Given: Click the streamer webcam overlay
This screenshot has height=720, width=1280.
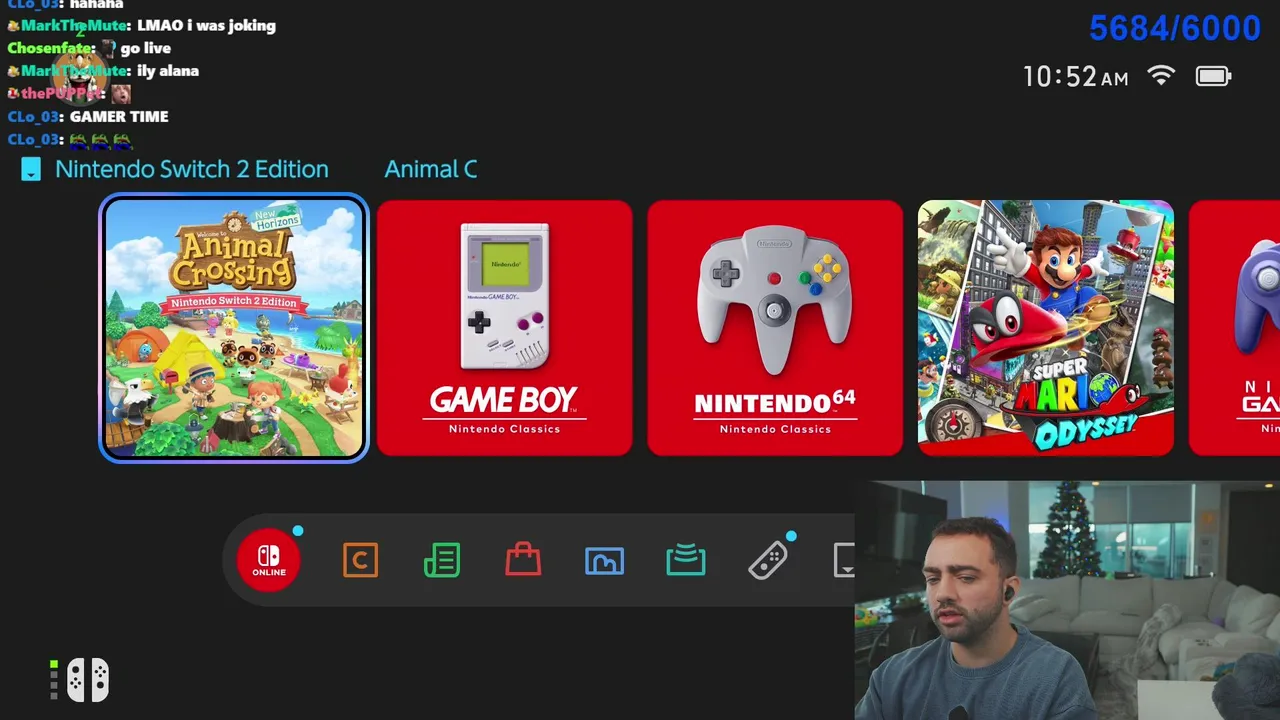Looking at the screenshot, I should pos(1067,600).
